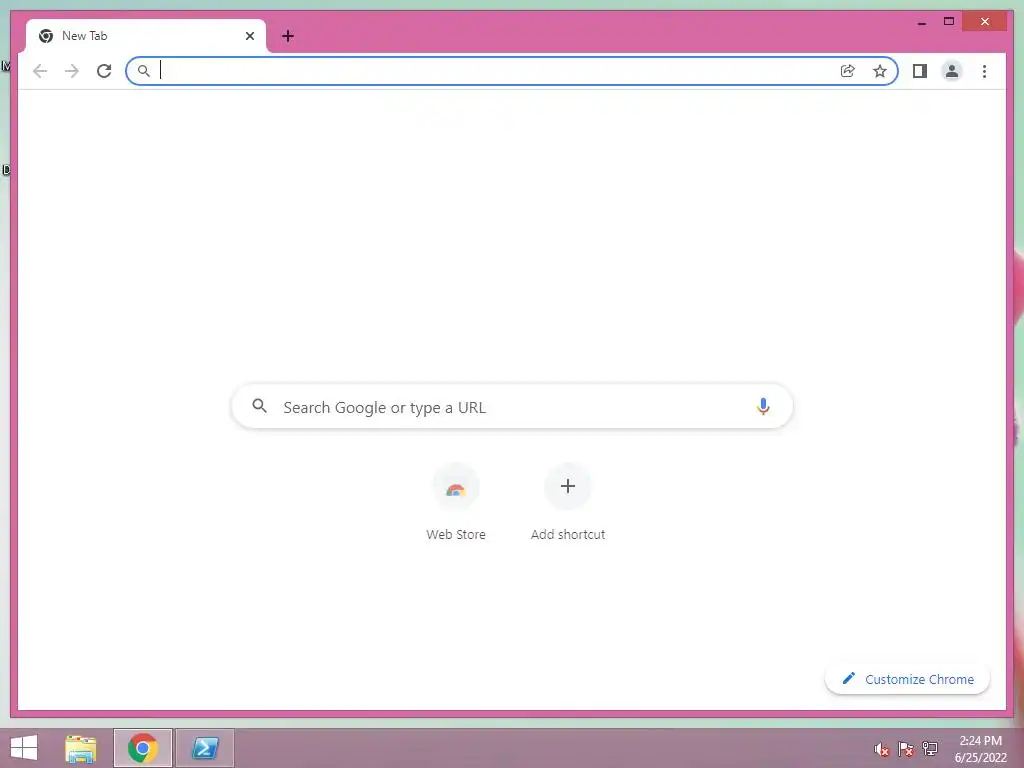Screen dimensions: 1024x768
Task: Share this page via the share icon
Action: [848, 71]
